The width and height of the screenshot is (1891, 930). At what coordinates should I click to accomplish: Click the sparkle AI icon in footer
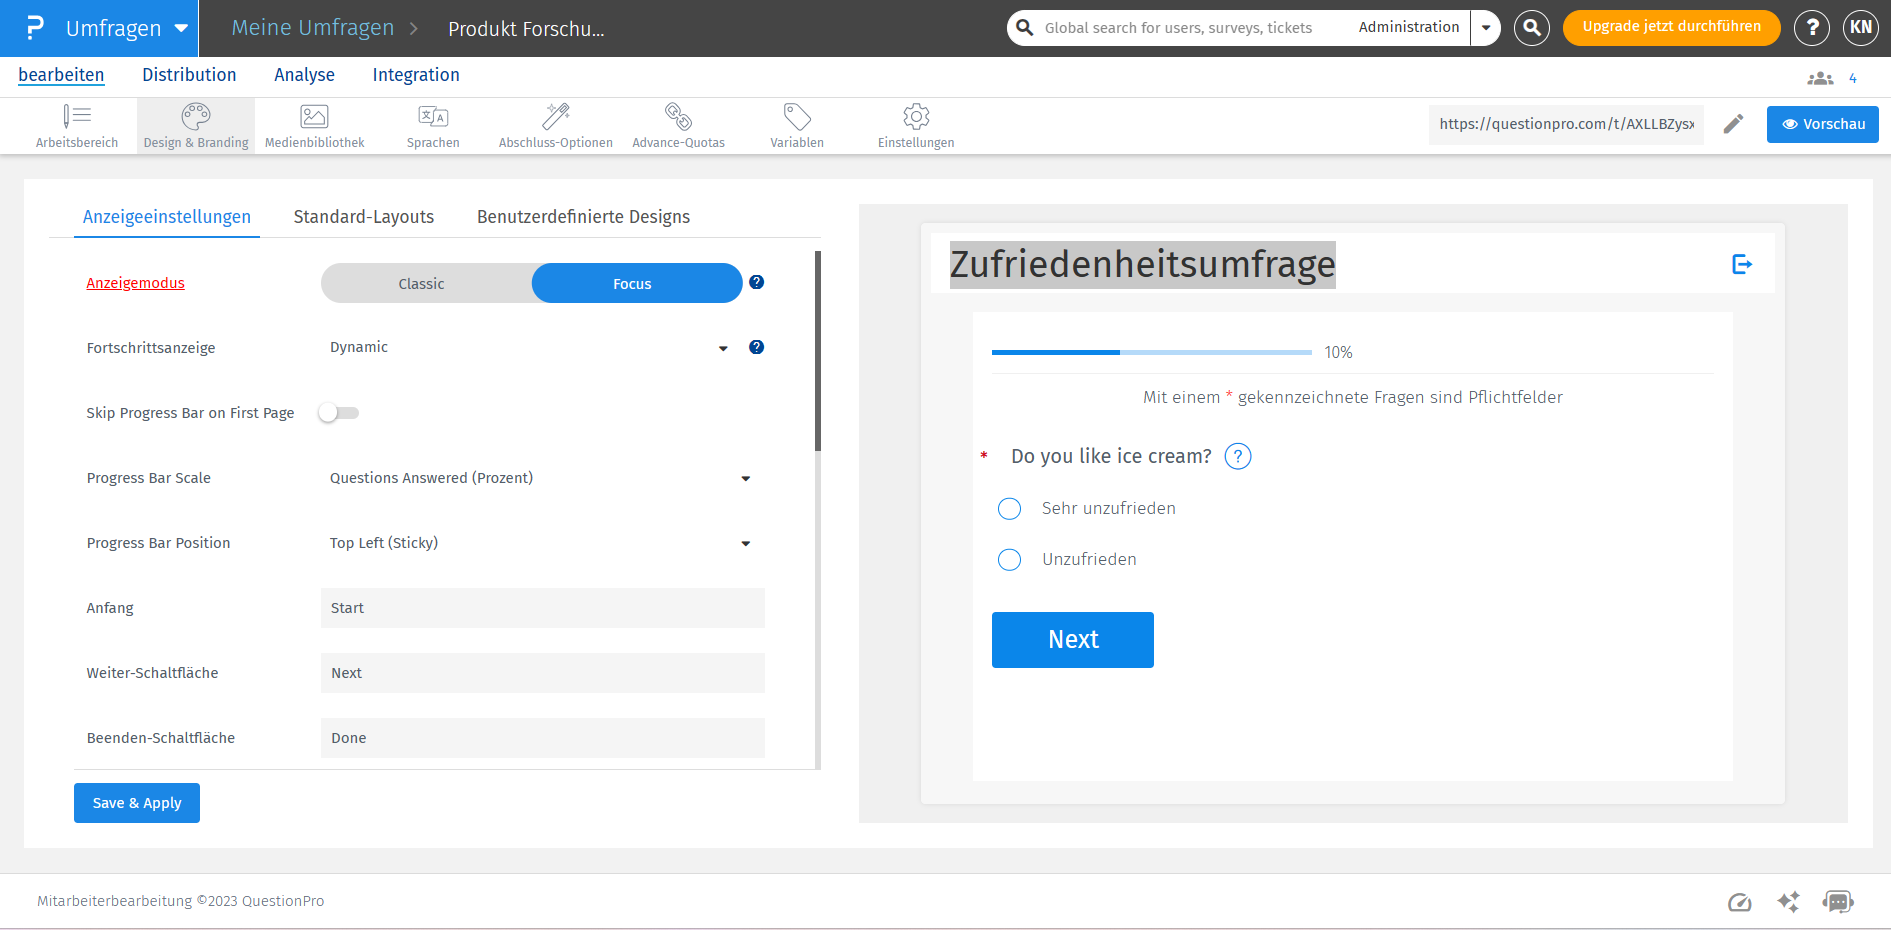pos(1789,902)
